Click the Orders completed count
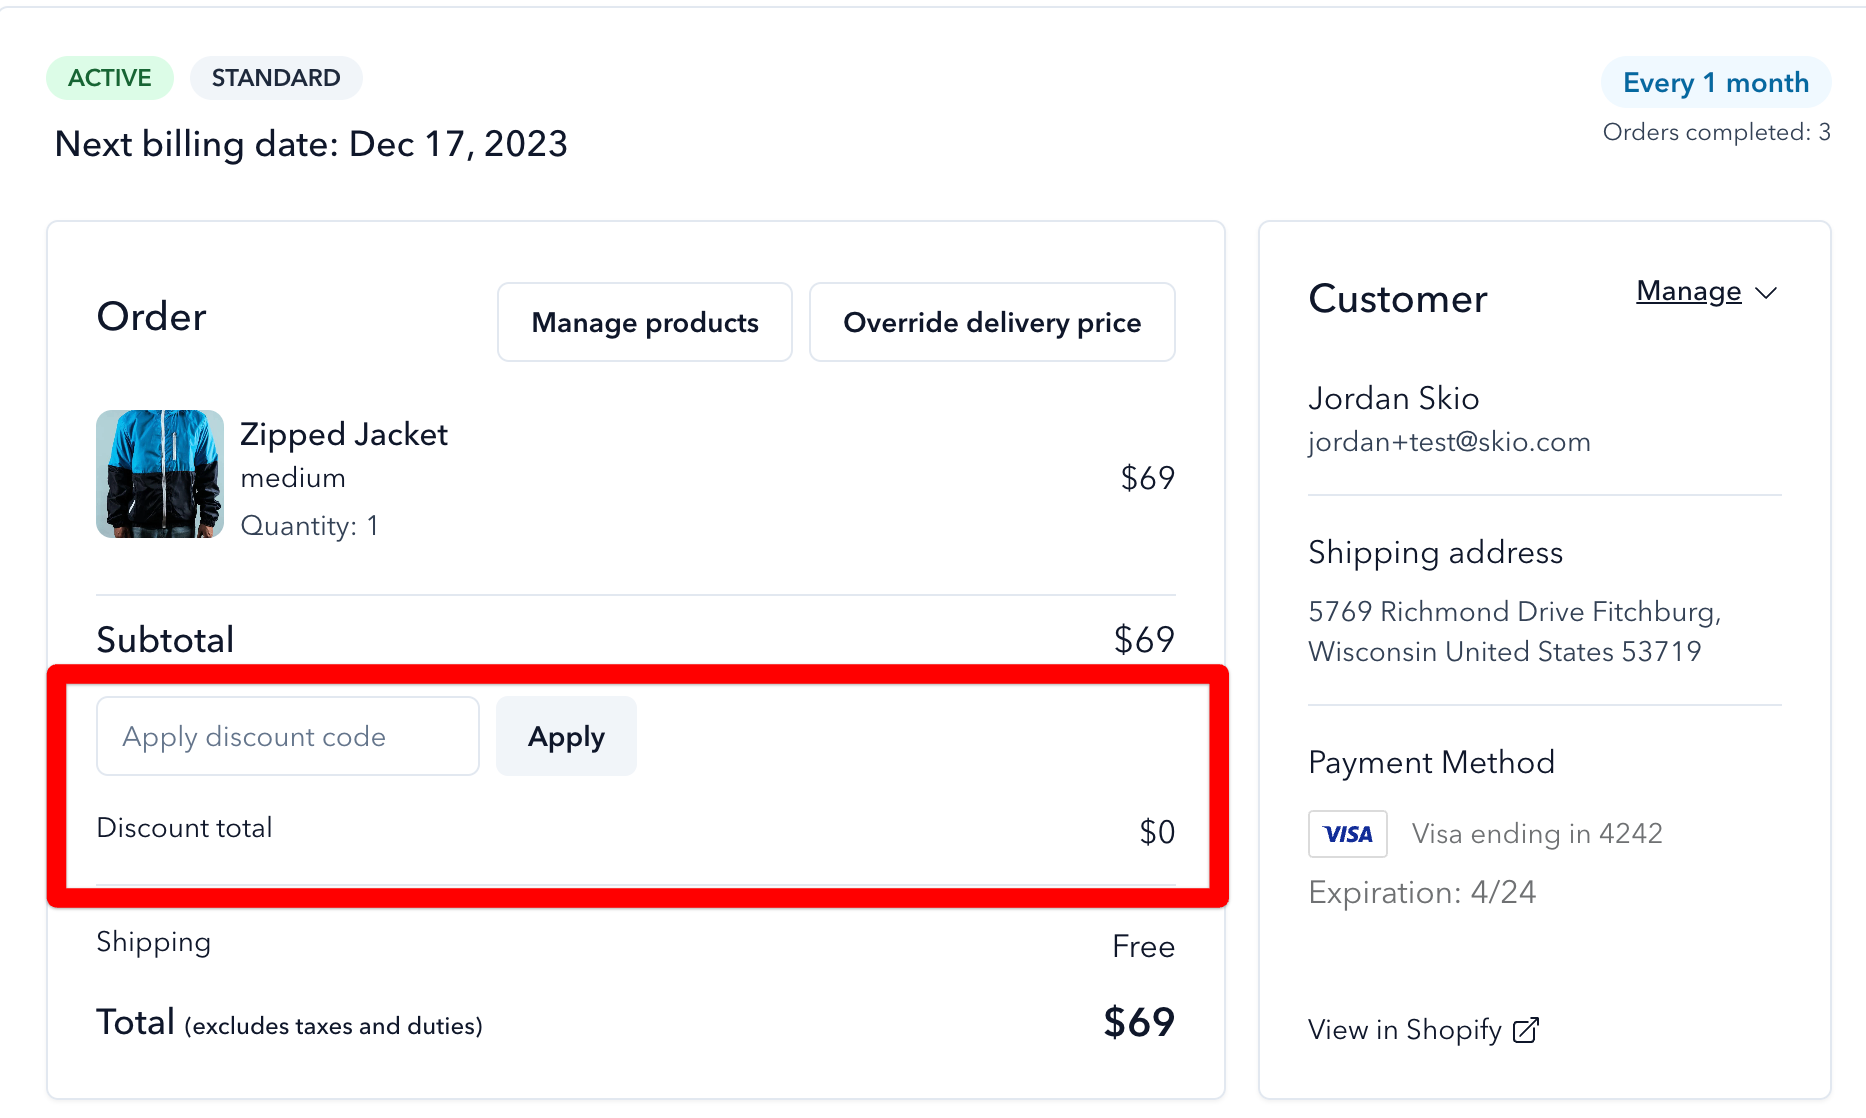Image resolution: width=1866 pixels, height=1118 pixels. (1716, 132)
